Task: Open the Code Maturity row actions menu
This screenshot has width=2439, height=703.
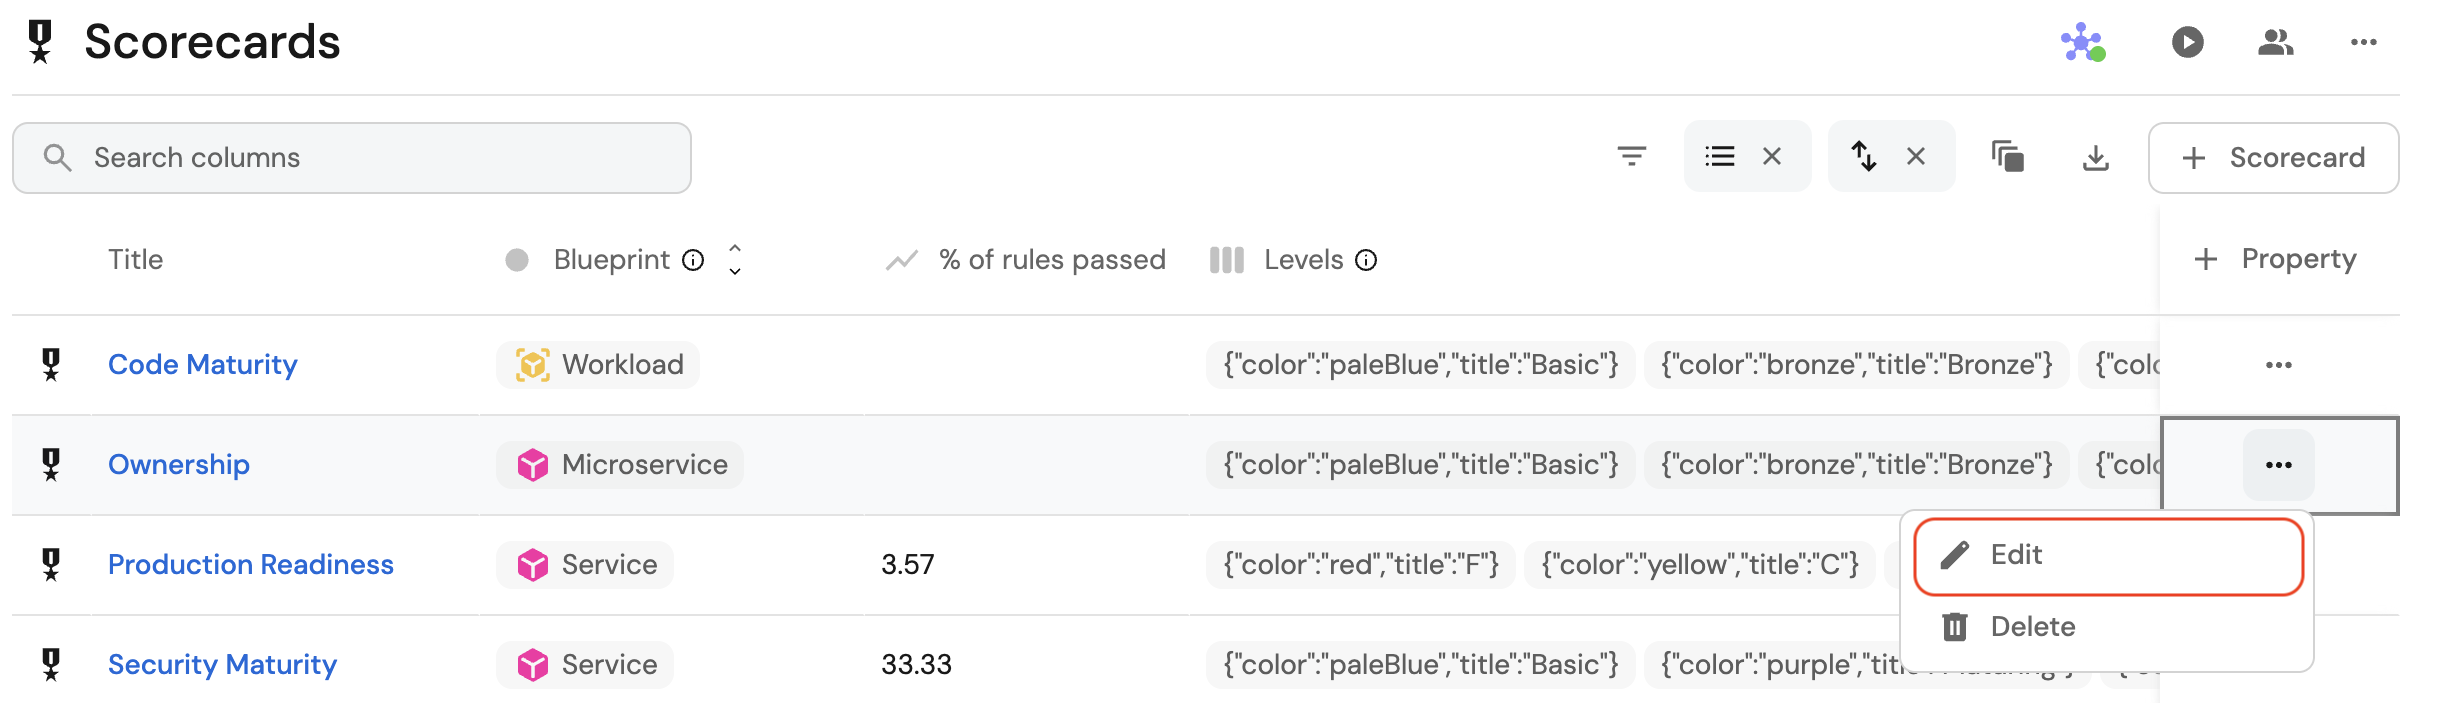Action: coord(2278,365)
